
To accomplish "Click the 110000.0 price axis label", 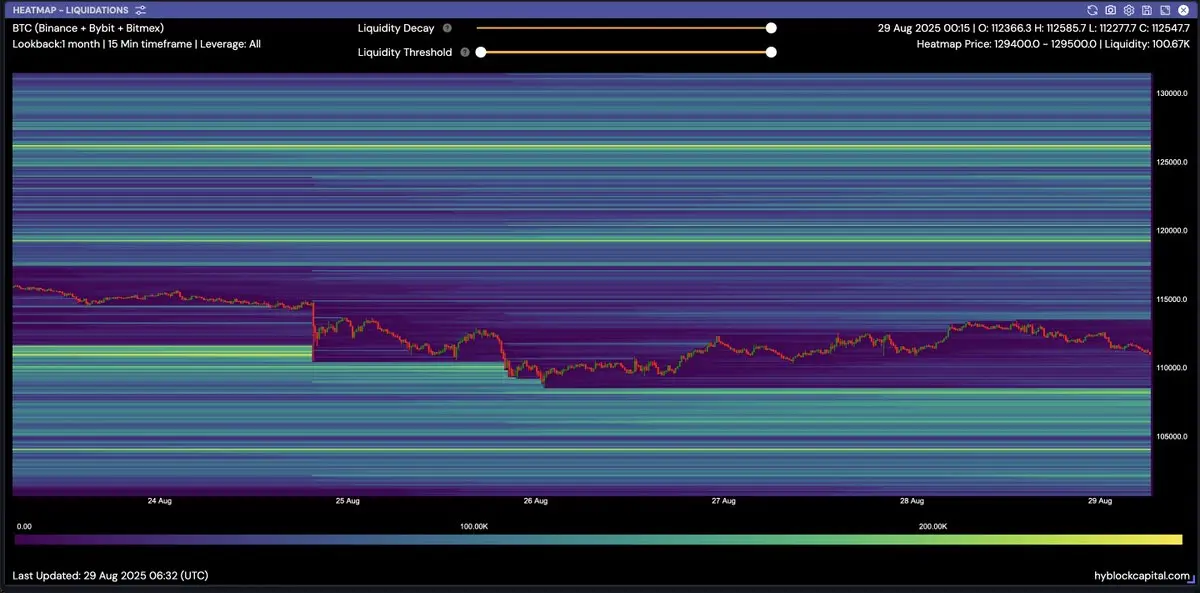I will (x=1171, y=368).
